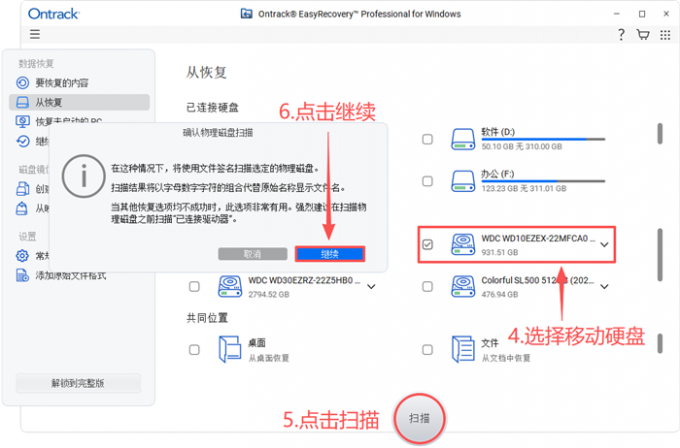
Task: Open the hamburger menu
Action: coord(35,34)
